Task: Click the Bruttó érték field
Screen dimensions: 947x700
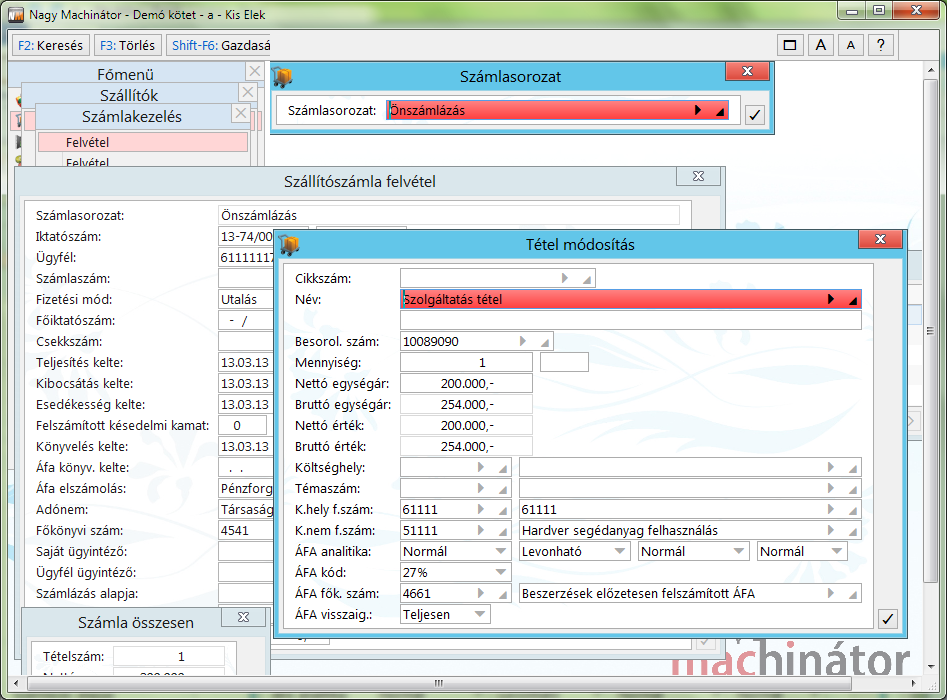Action: [x=466, y=446]
